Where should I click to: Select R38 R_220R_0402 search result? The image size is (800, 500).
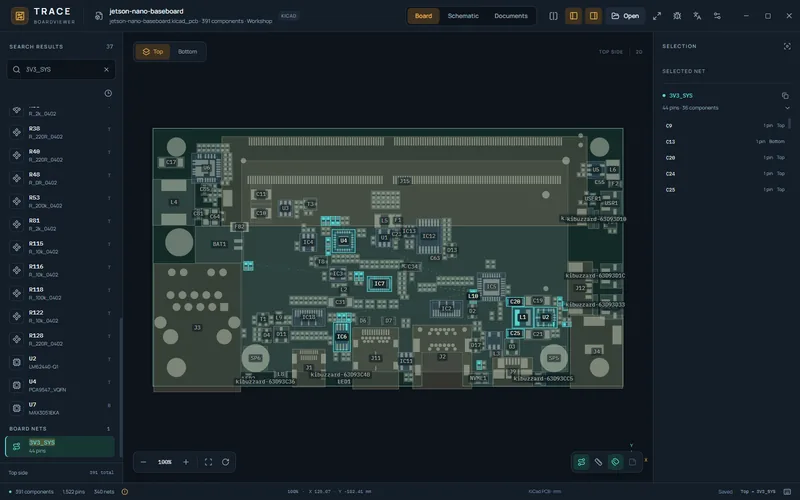(x=61, y=132)
